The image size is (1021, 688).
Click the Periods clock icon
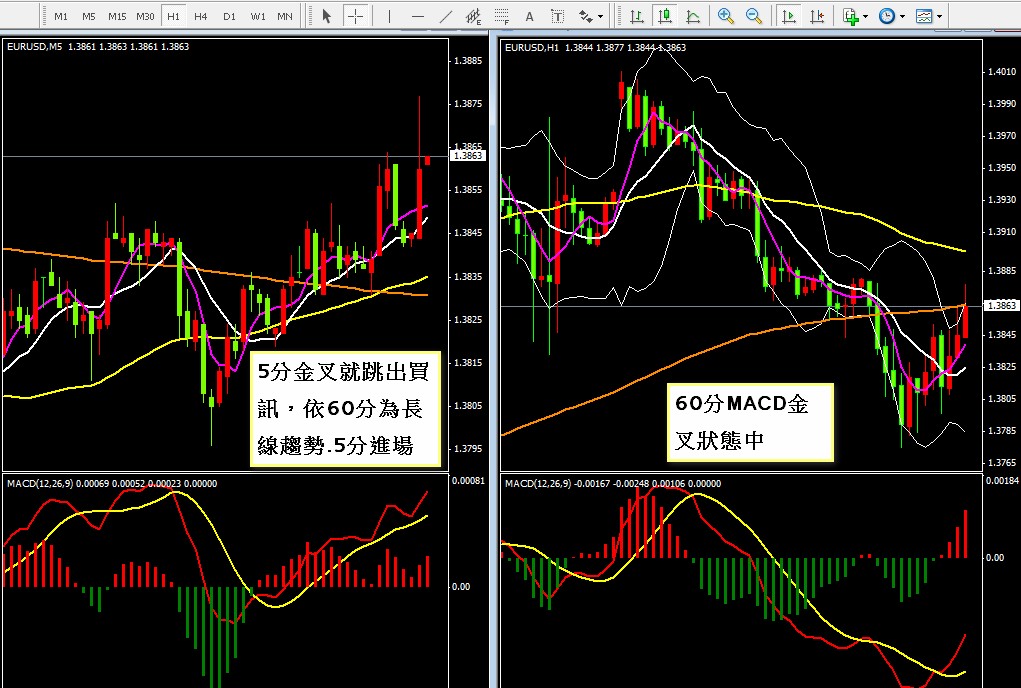click(886, 16)
